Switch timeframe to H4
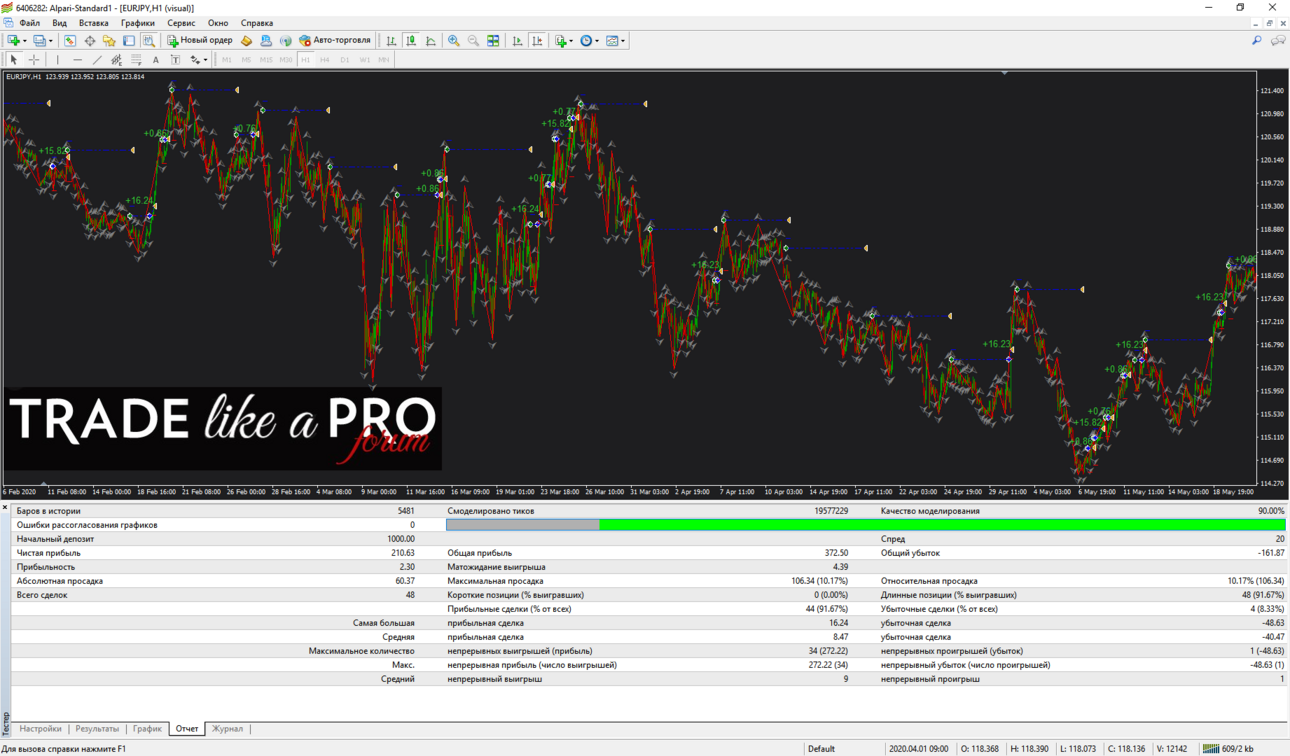 click(x=325, y=60)
